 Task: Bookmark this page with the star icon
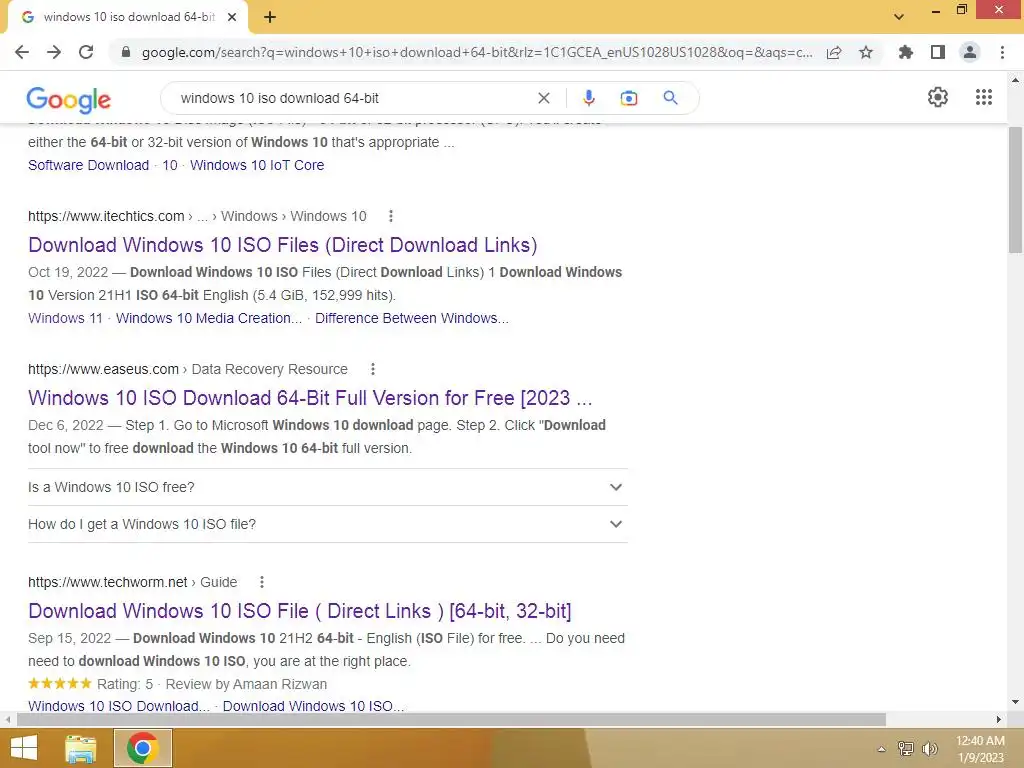click(x=866, y=52)
